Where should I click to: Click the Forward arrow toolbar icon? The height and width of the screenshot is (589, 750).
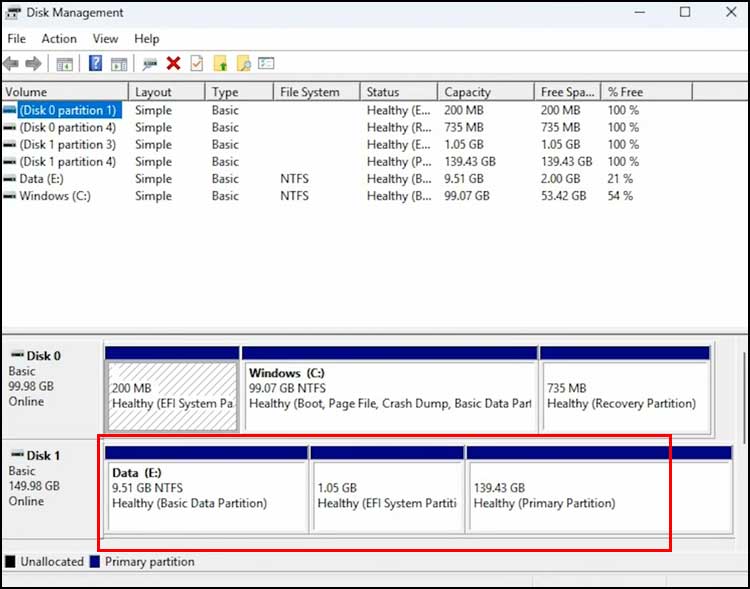click(x=33, y=63)
